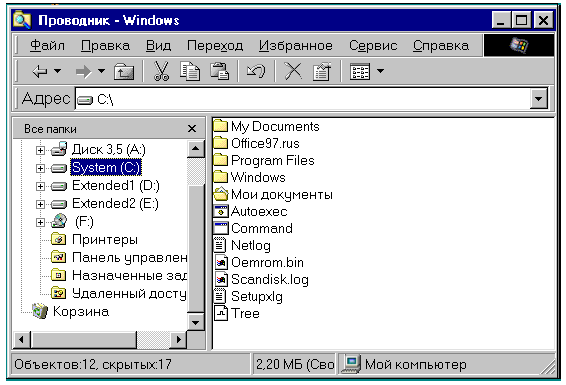Click the Cut scissors icon
566x385 pixels.
coord(161,71)
